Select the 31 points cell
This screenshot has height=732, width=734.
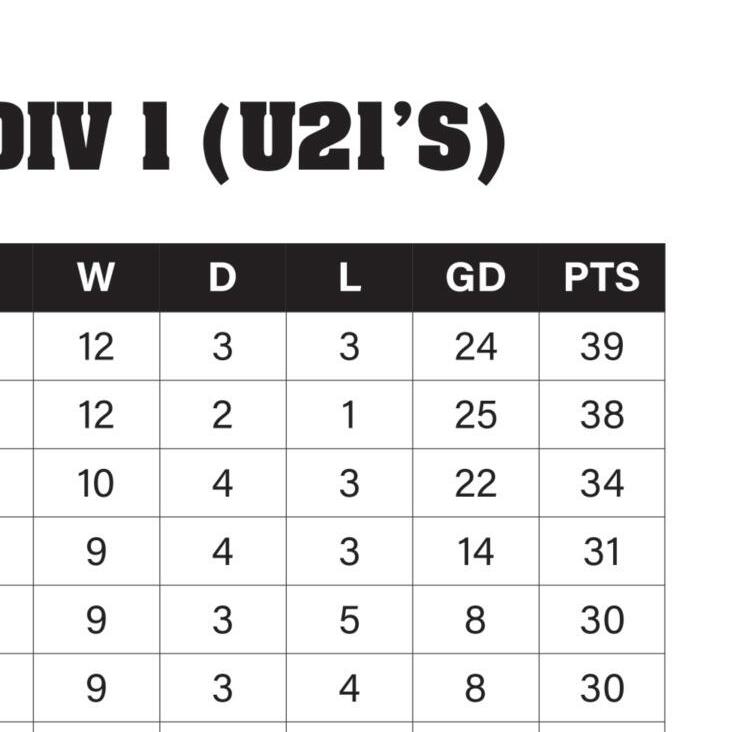pos(602,551)
